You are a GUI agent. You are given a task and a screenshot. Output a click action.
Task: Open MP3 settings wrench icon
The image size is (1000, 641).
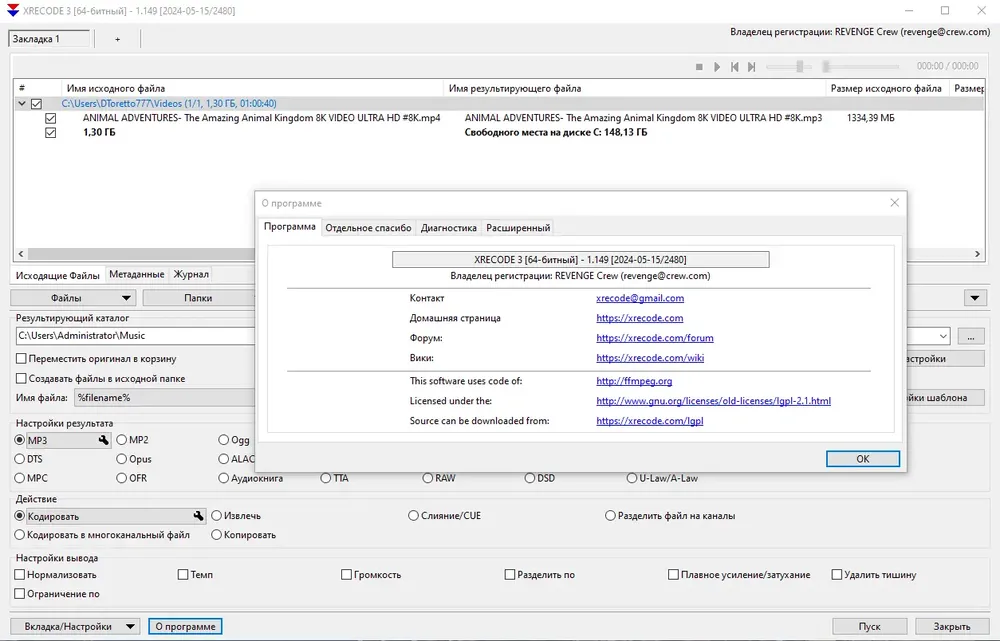(x=103, y=440)
